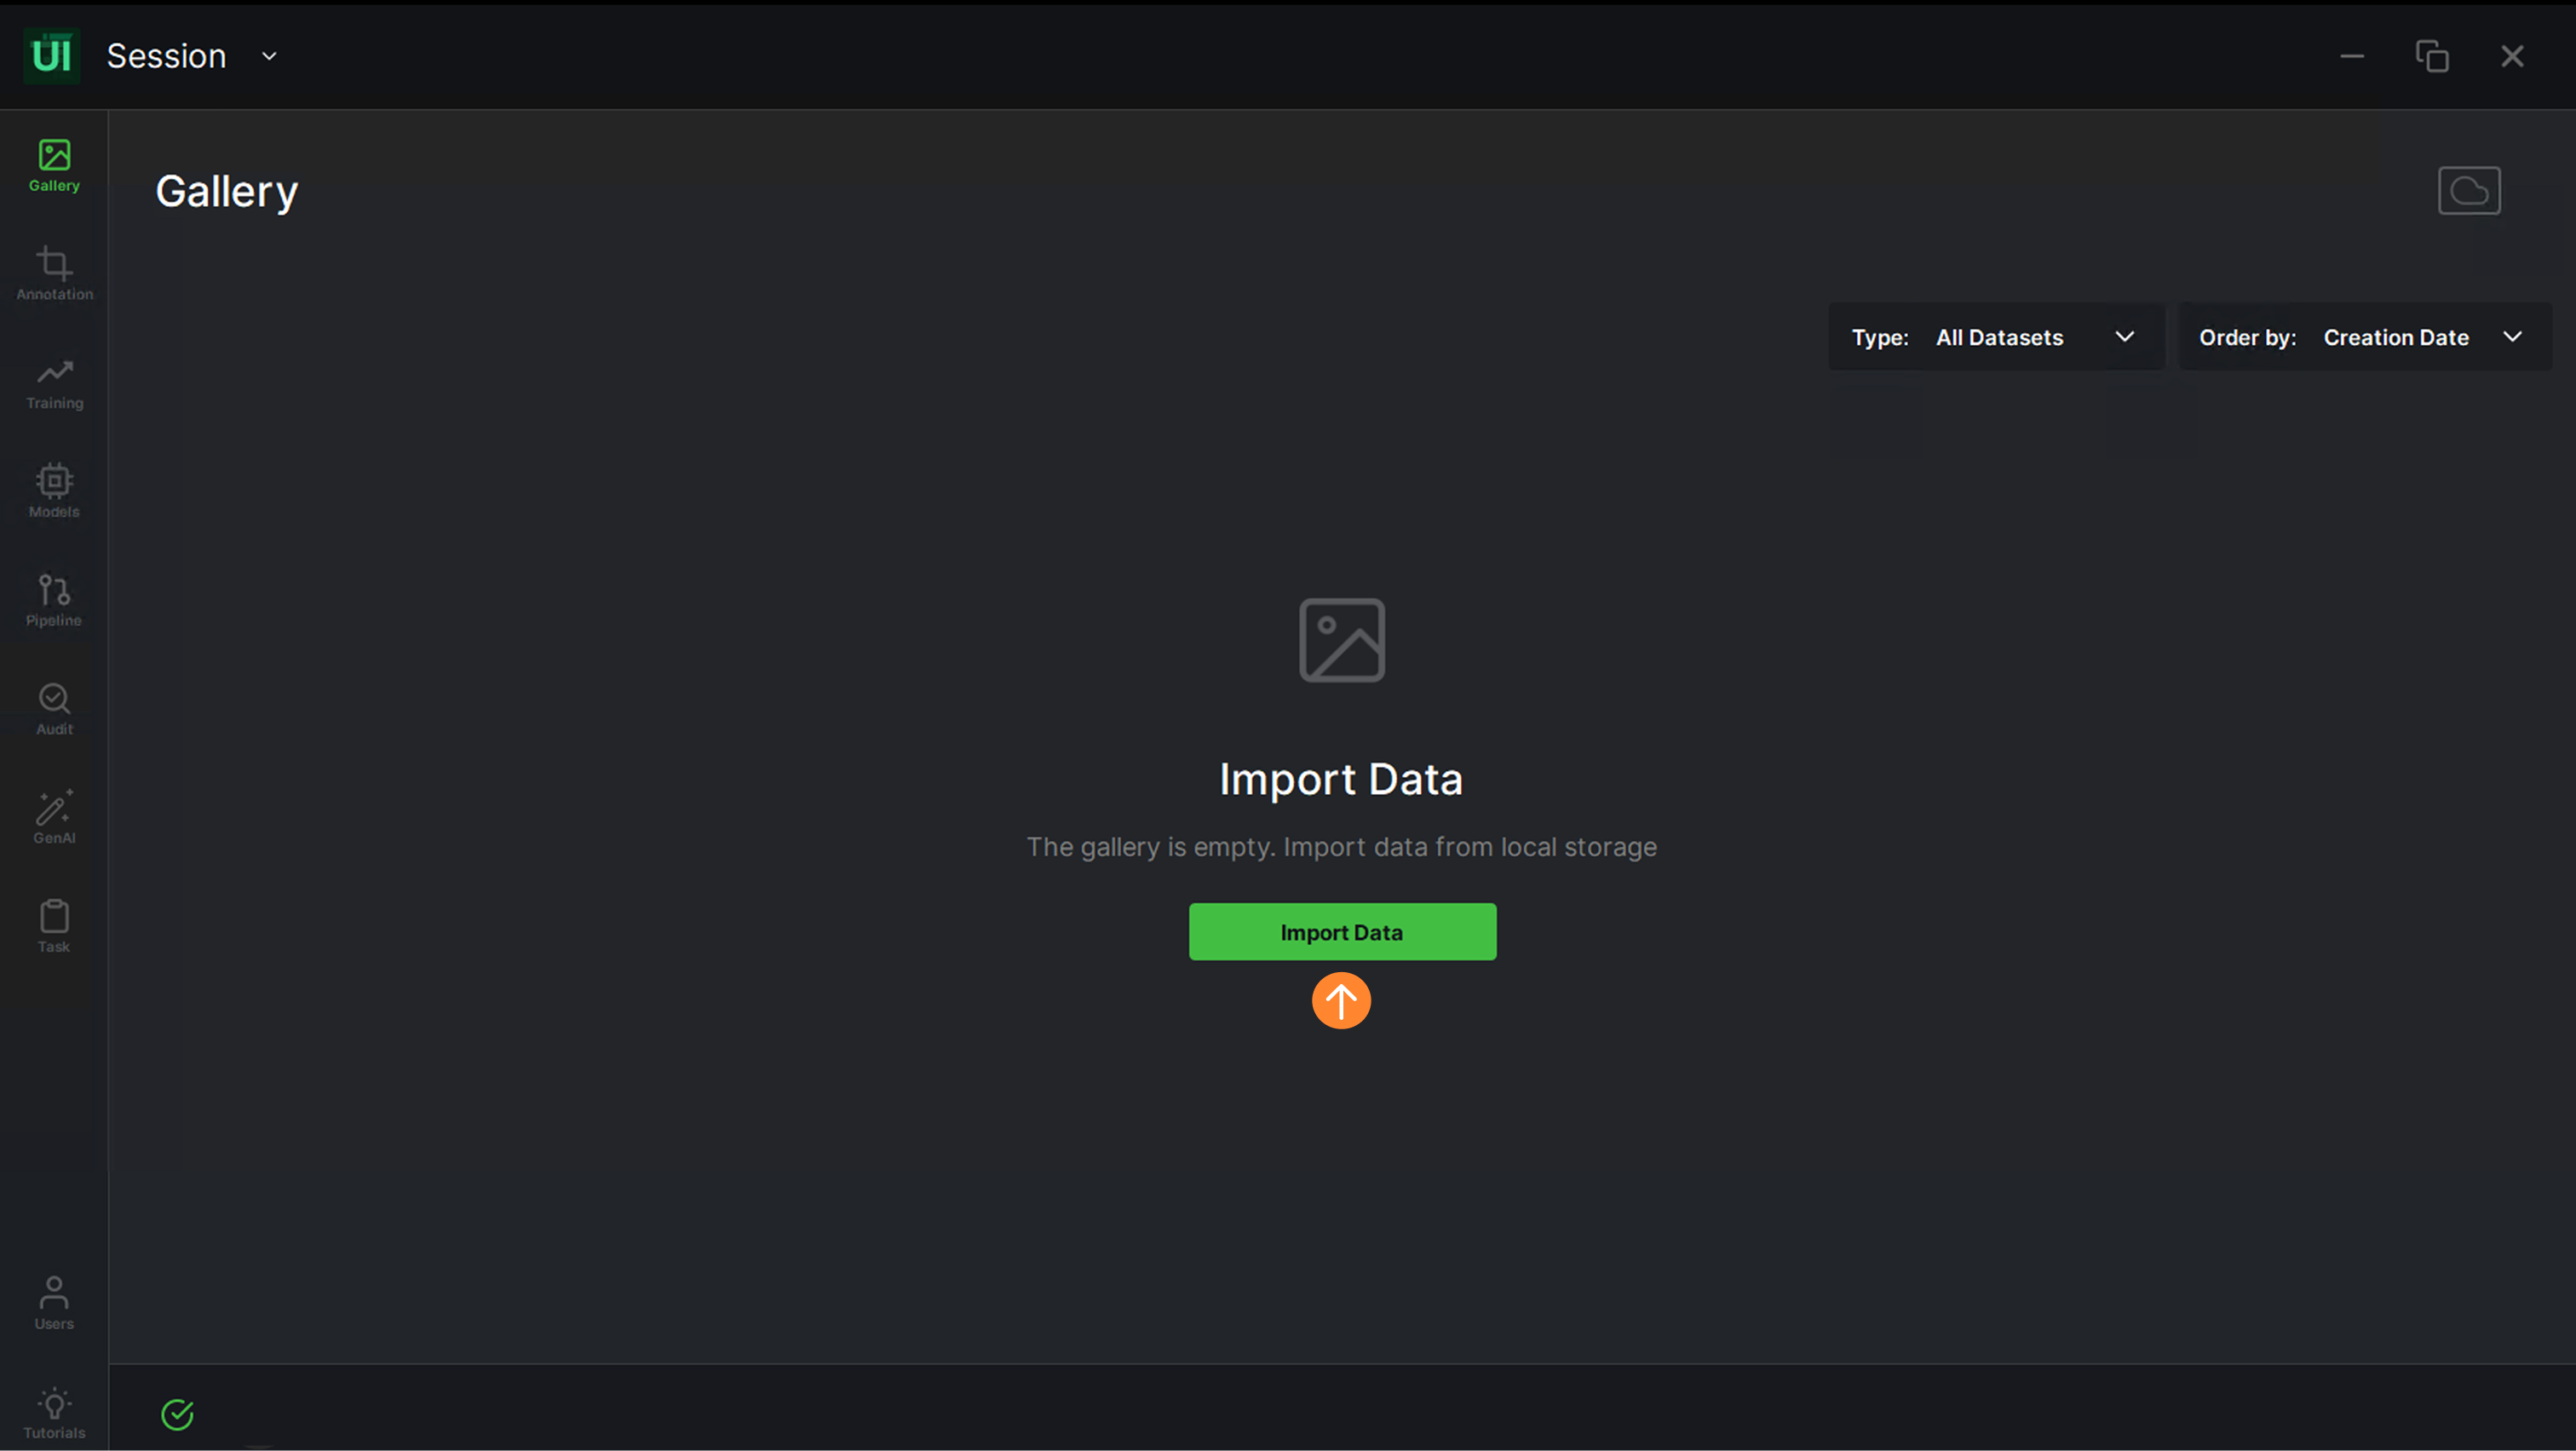Go to the Training section
The height and width of the screenshot is (1451, 2576).
54,383
